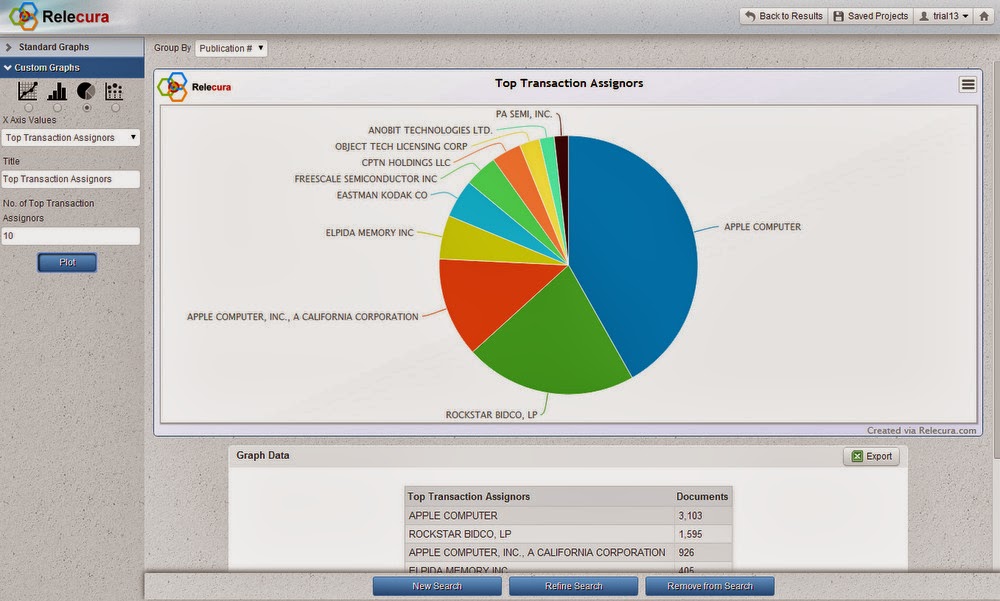Choose the scatter chart radio button
This screenshot has width=1000, height=601.
pos(115,108)
